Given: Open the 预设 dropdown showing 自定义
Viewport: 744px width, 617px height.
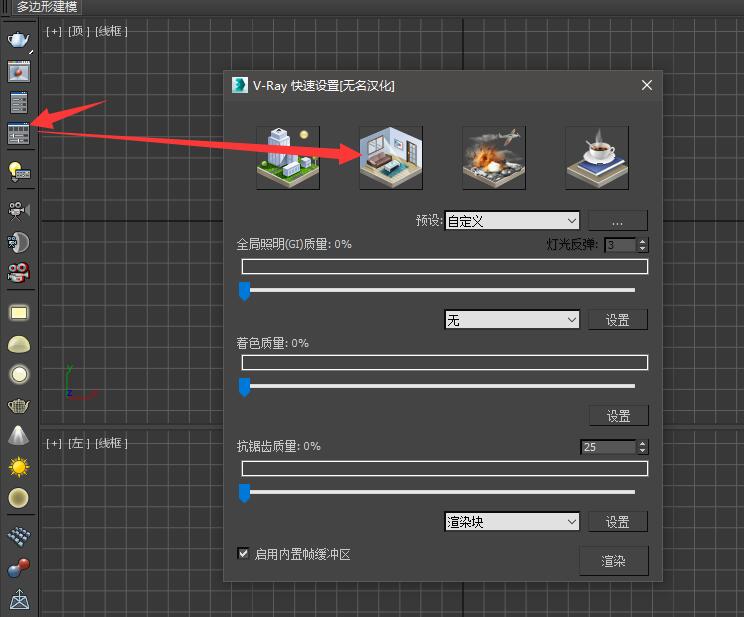Looking at the screenshot, I should click(512, 221).
